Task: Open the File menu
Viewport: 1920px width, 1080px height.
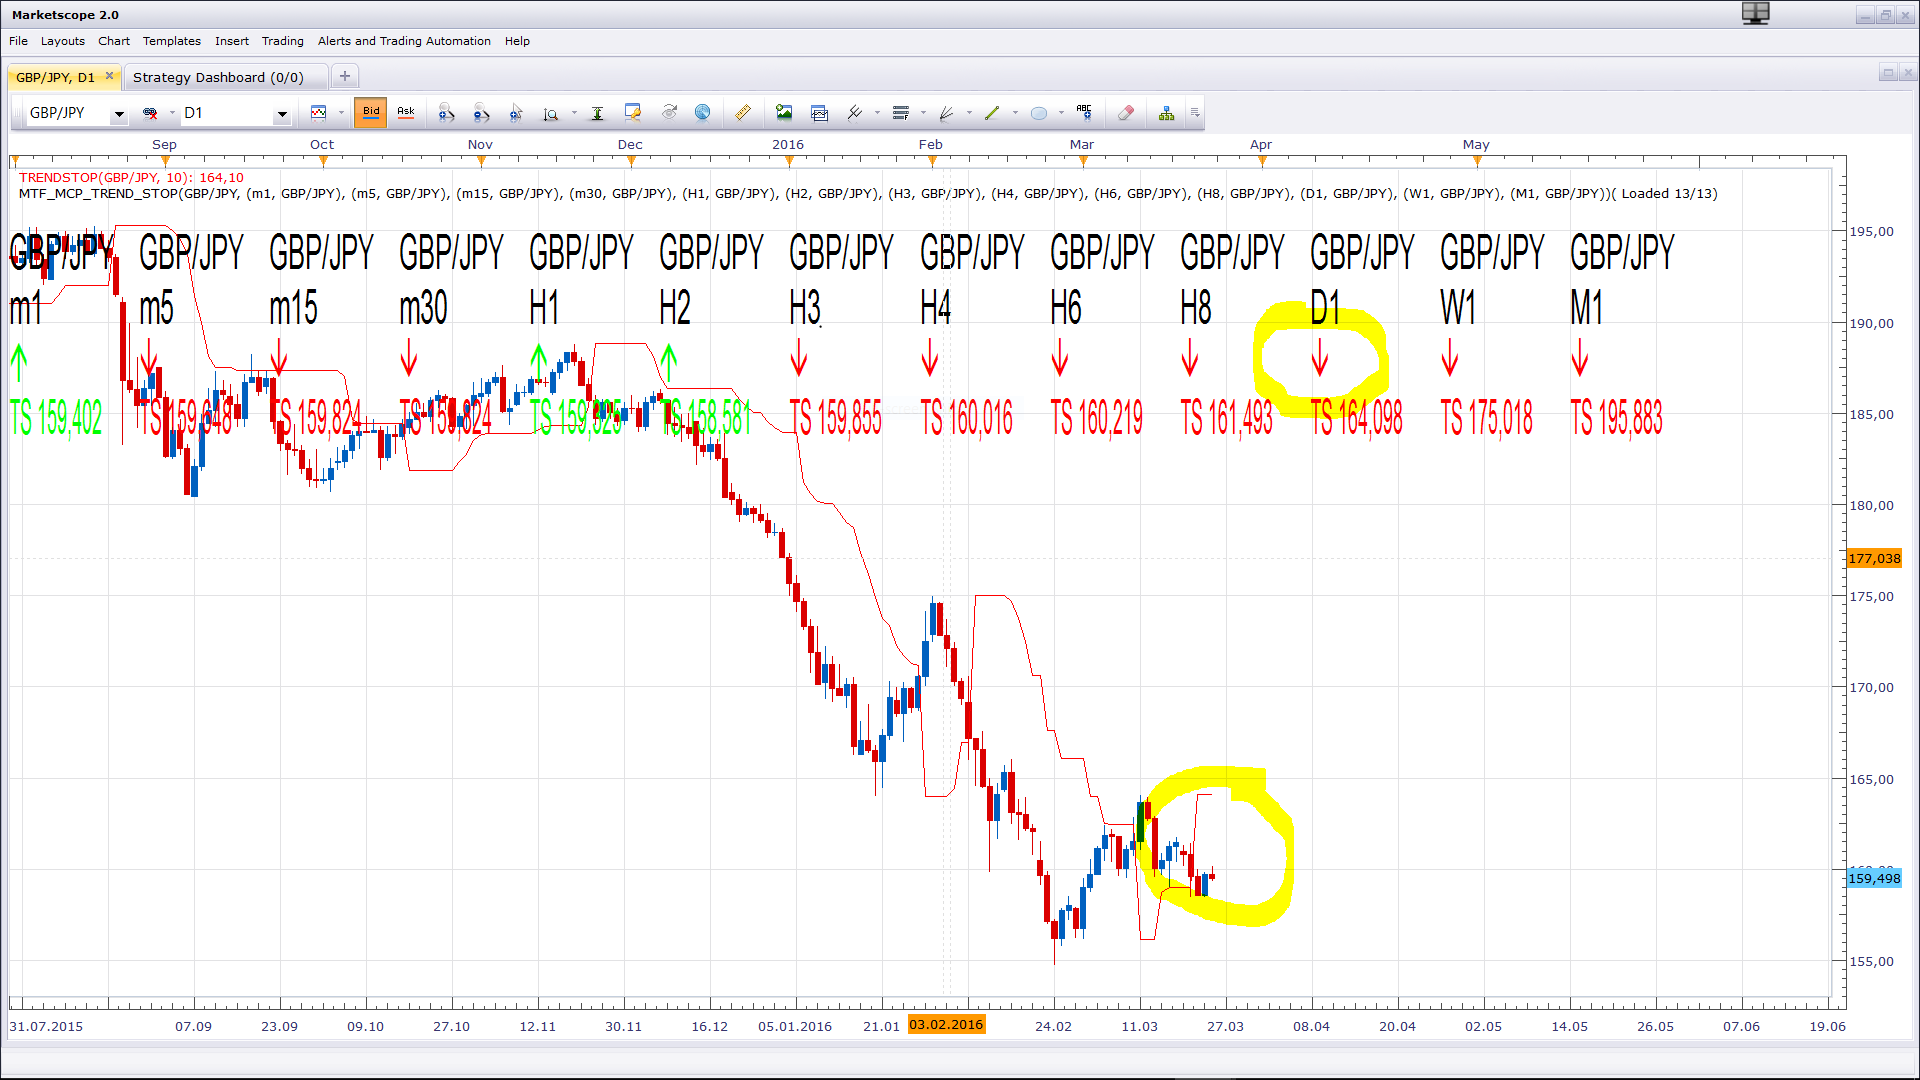Action: 18,41
